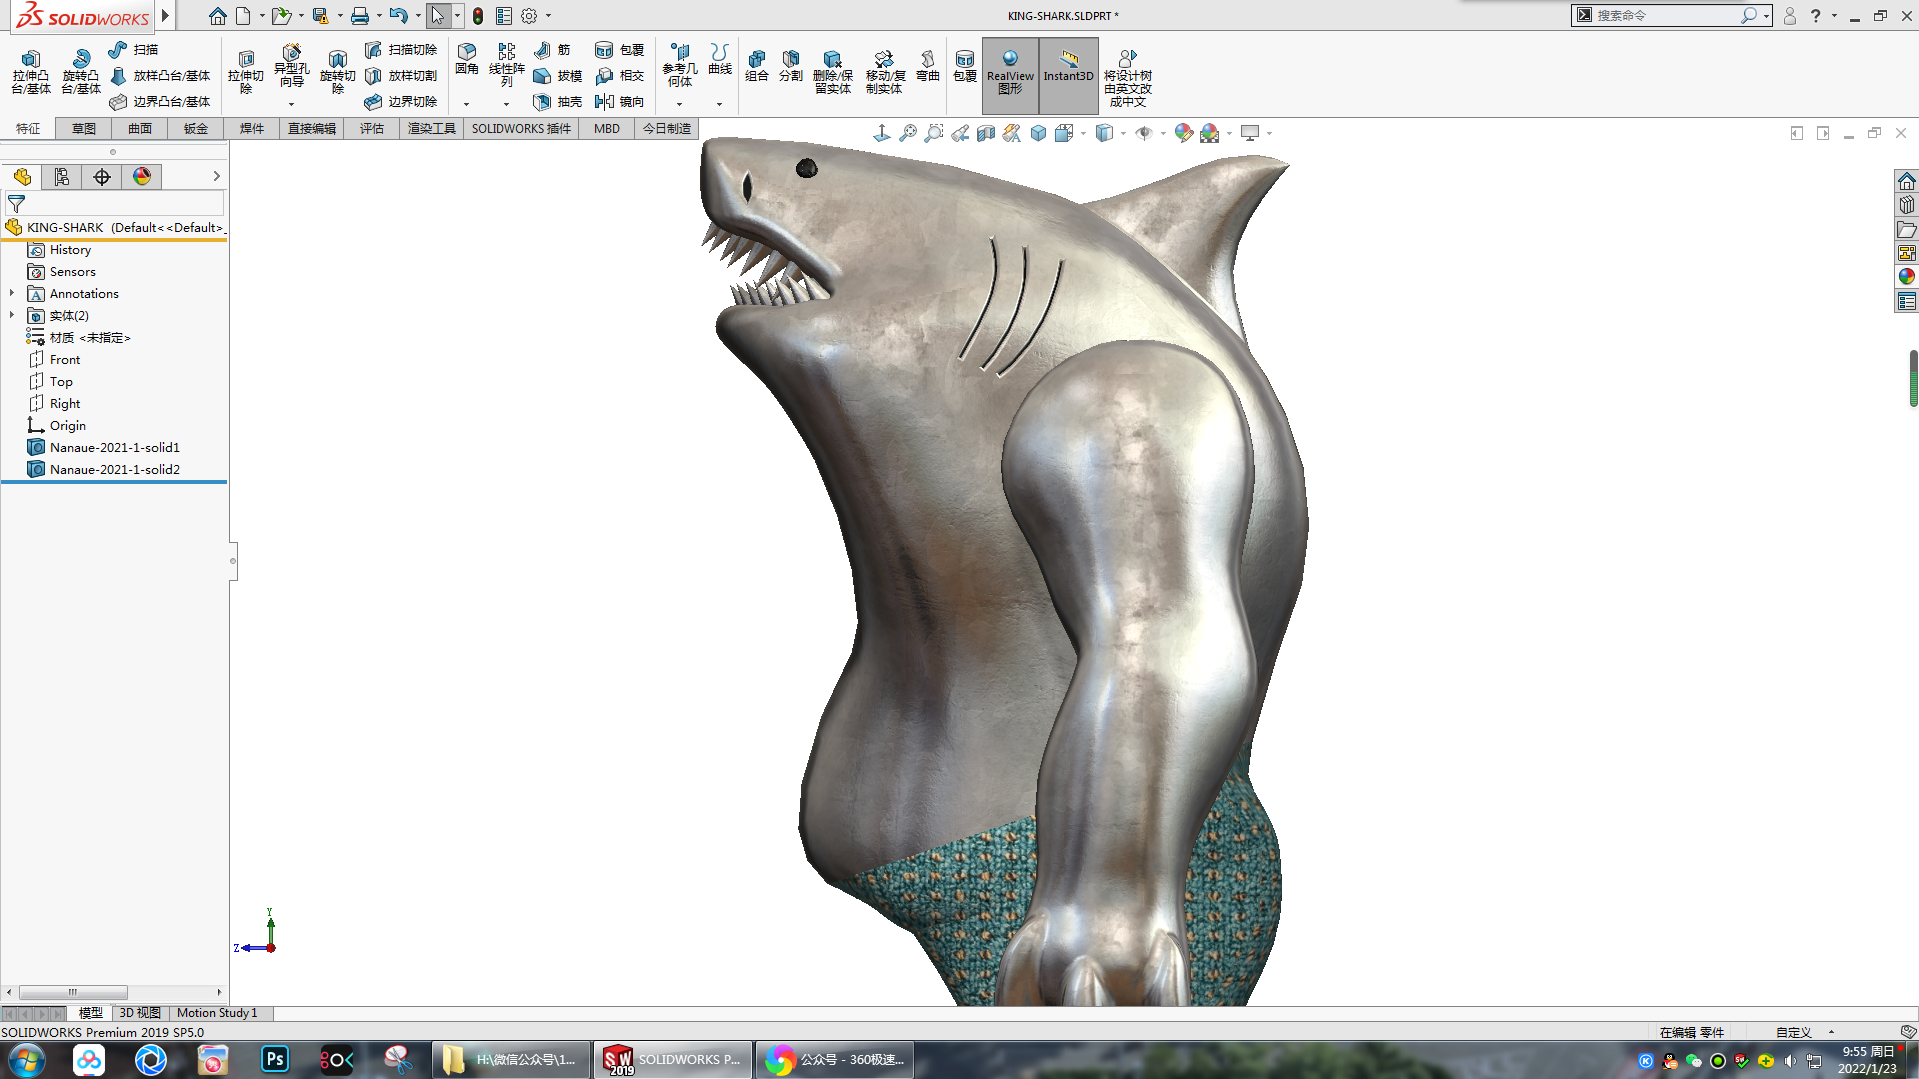Switch to the 渲染工具 render tools tab
This screenshot has height=1079, width=1919.
click(432, 128)
